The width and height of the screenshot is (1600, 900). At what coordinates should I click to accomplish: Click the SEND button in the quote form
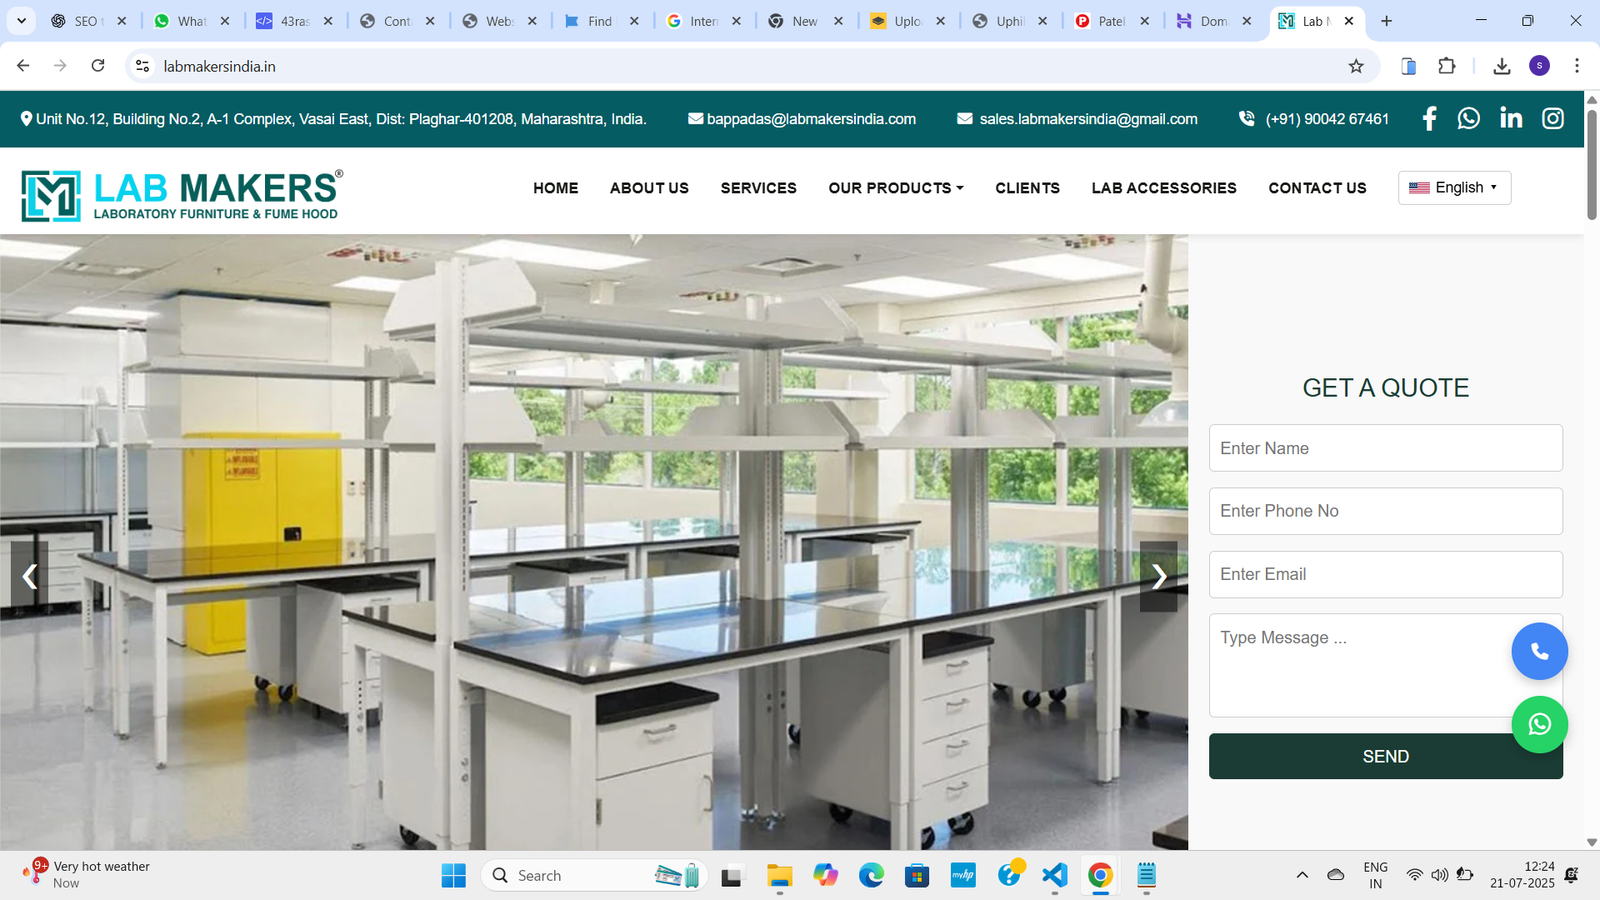[x=1385, y=756]
